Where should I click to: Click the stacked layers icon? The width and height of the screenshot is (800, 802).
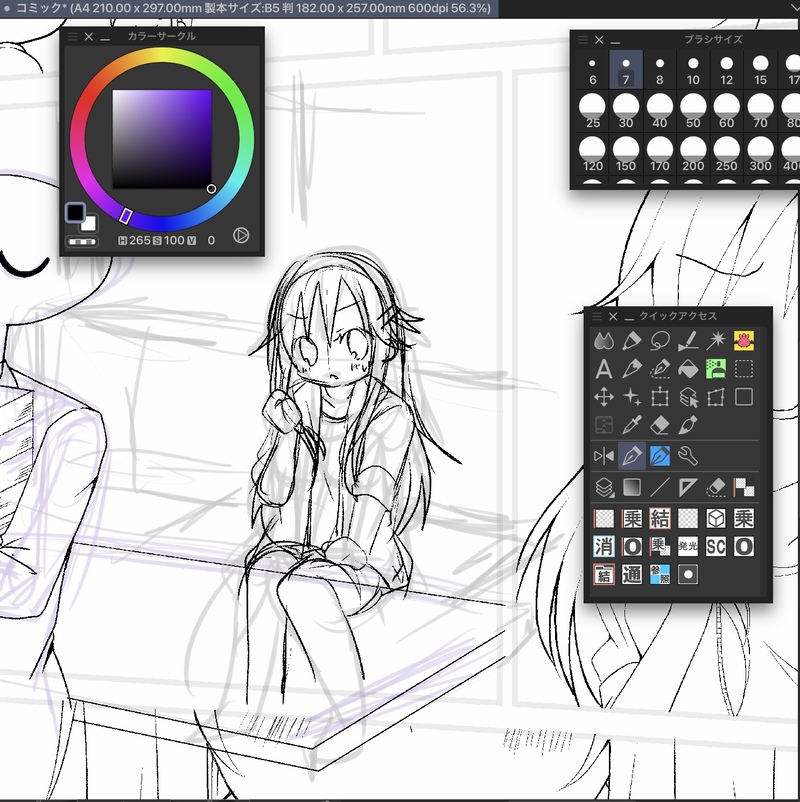click(604, 487)
